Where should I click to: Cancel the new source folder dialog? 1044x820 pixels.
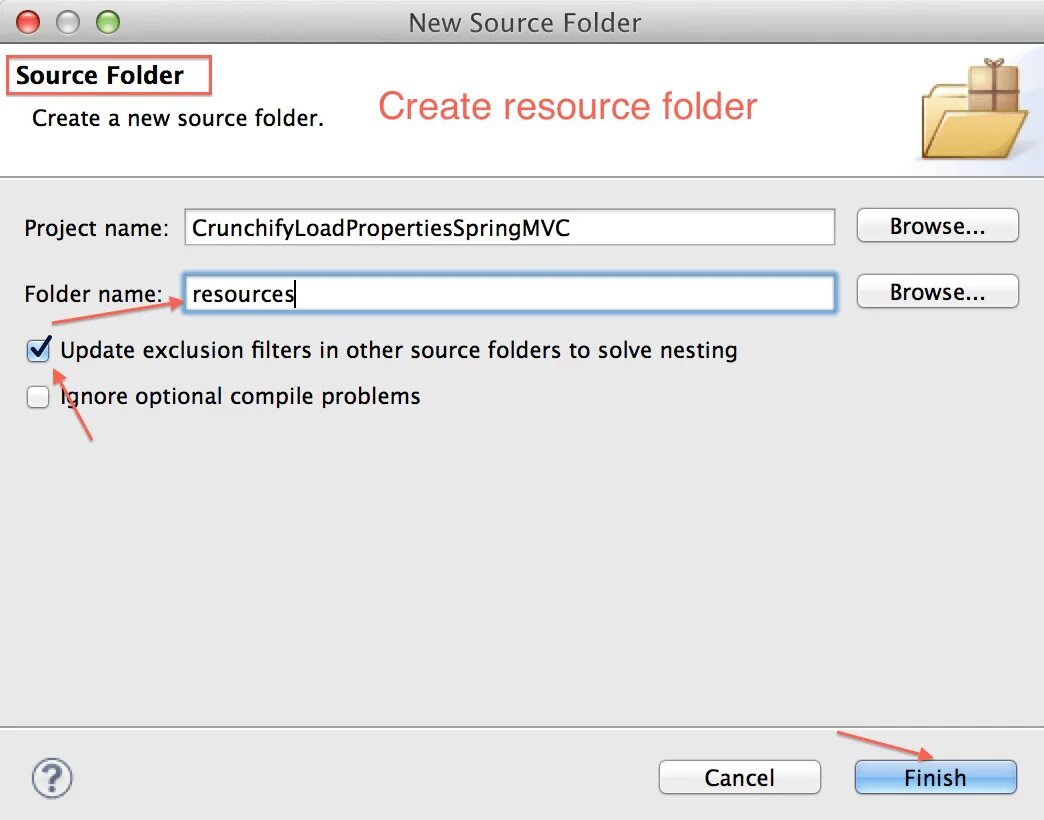739,777
